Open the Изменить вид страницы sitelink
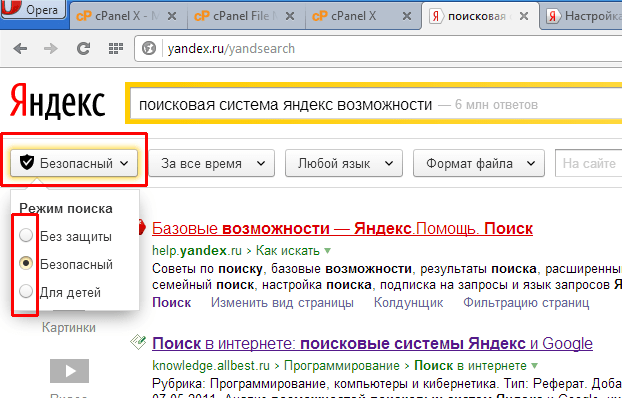The height and width of the screenshot is (398, 622). pyautogui.click(x=282, y=303)
